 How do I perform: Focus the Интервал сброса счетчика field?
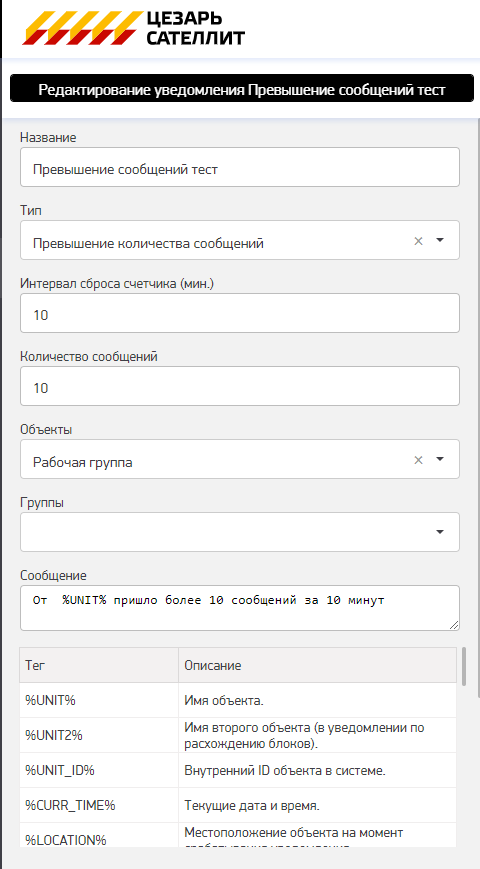coord(240,313)
